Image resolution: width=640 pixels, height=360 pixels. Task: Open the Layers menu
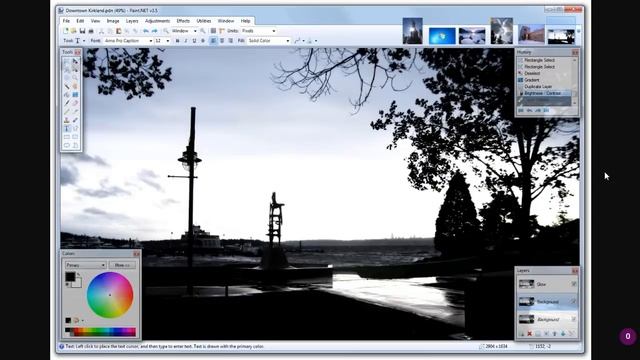click(132, 21)
